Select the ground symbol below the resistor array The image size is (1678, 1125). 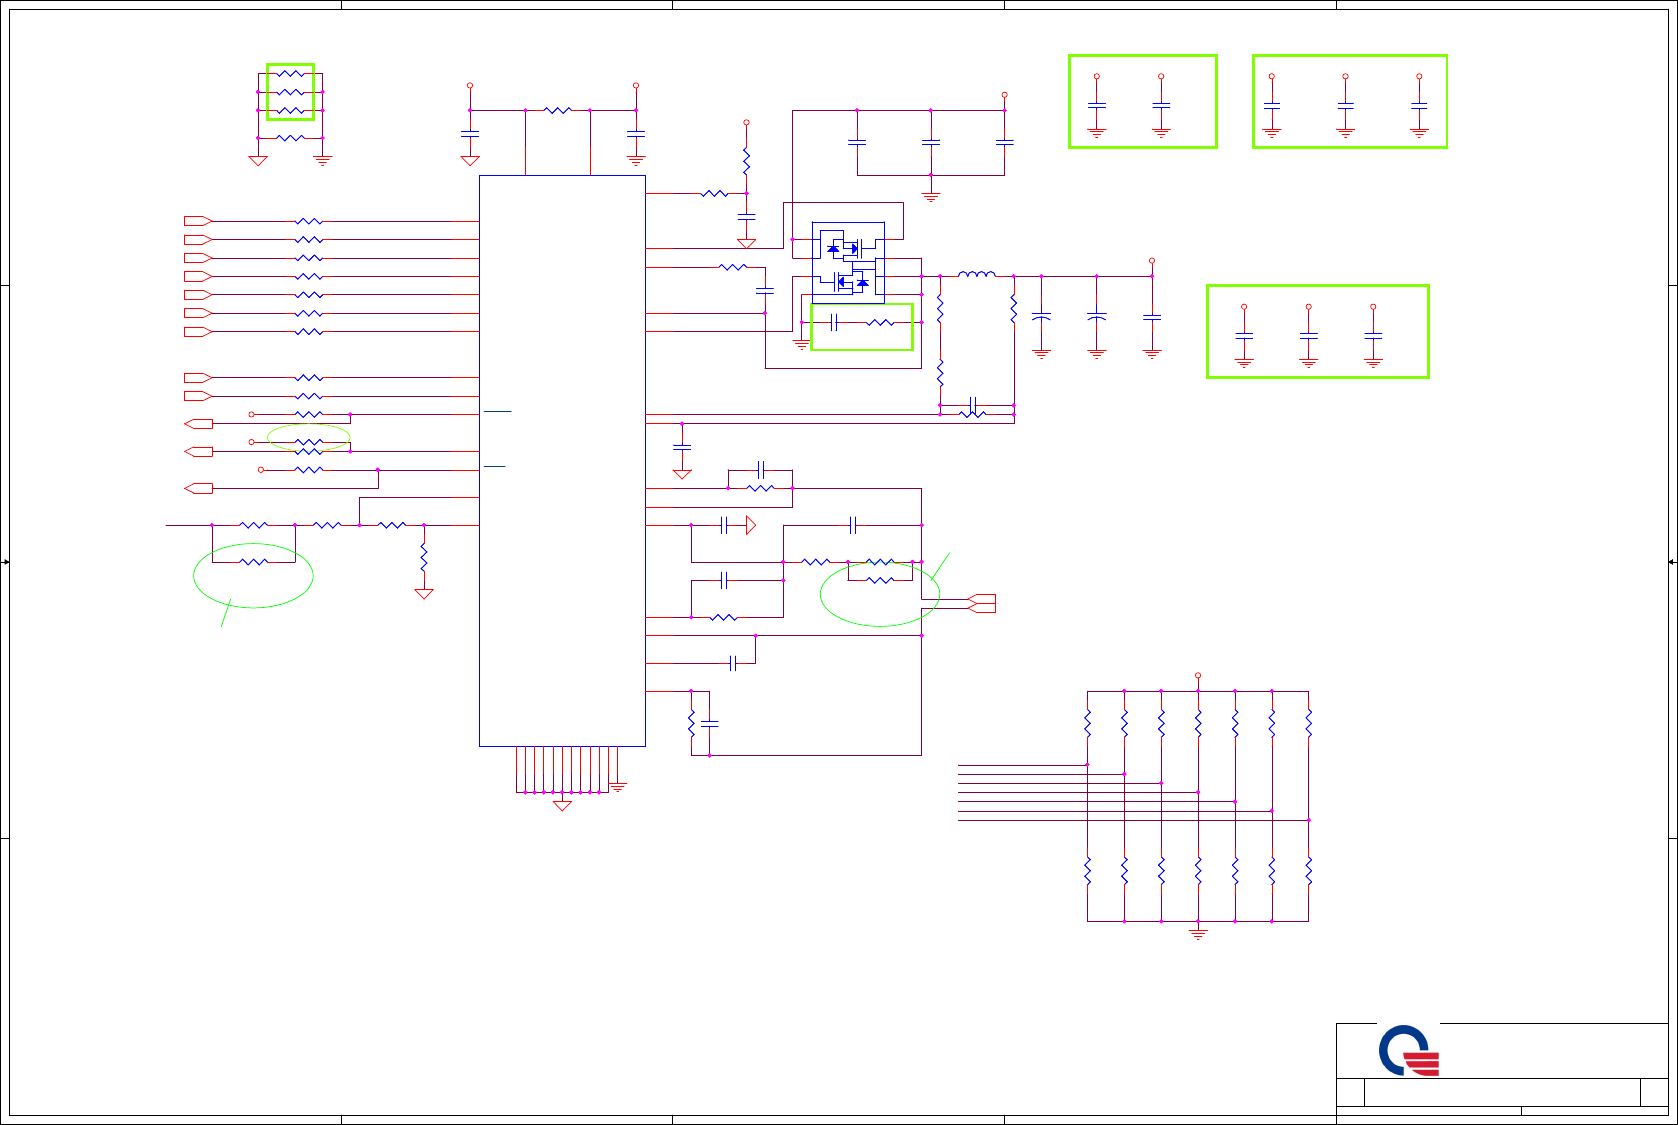coord(1198,933)
